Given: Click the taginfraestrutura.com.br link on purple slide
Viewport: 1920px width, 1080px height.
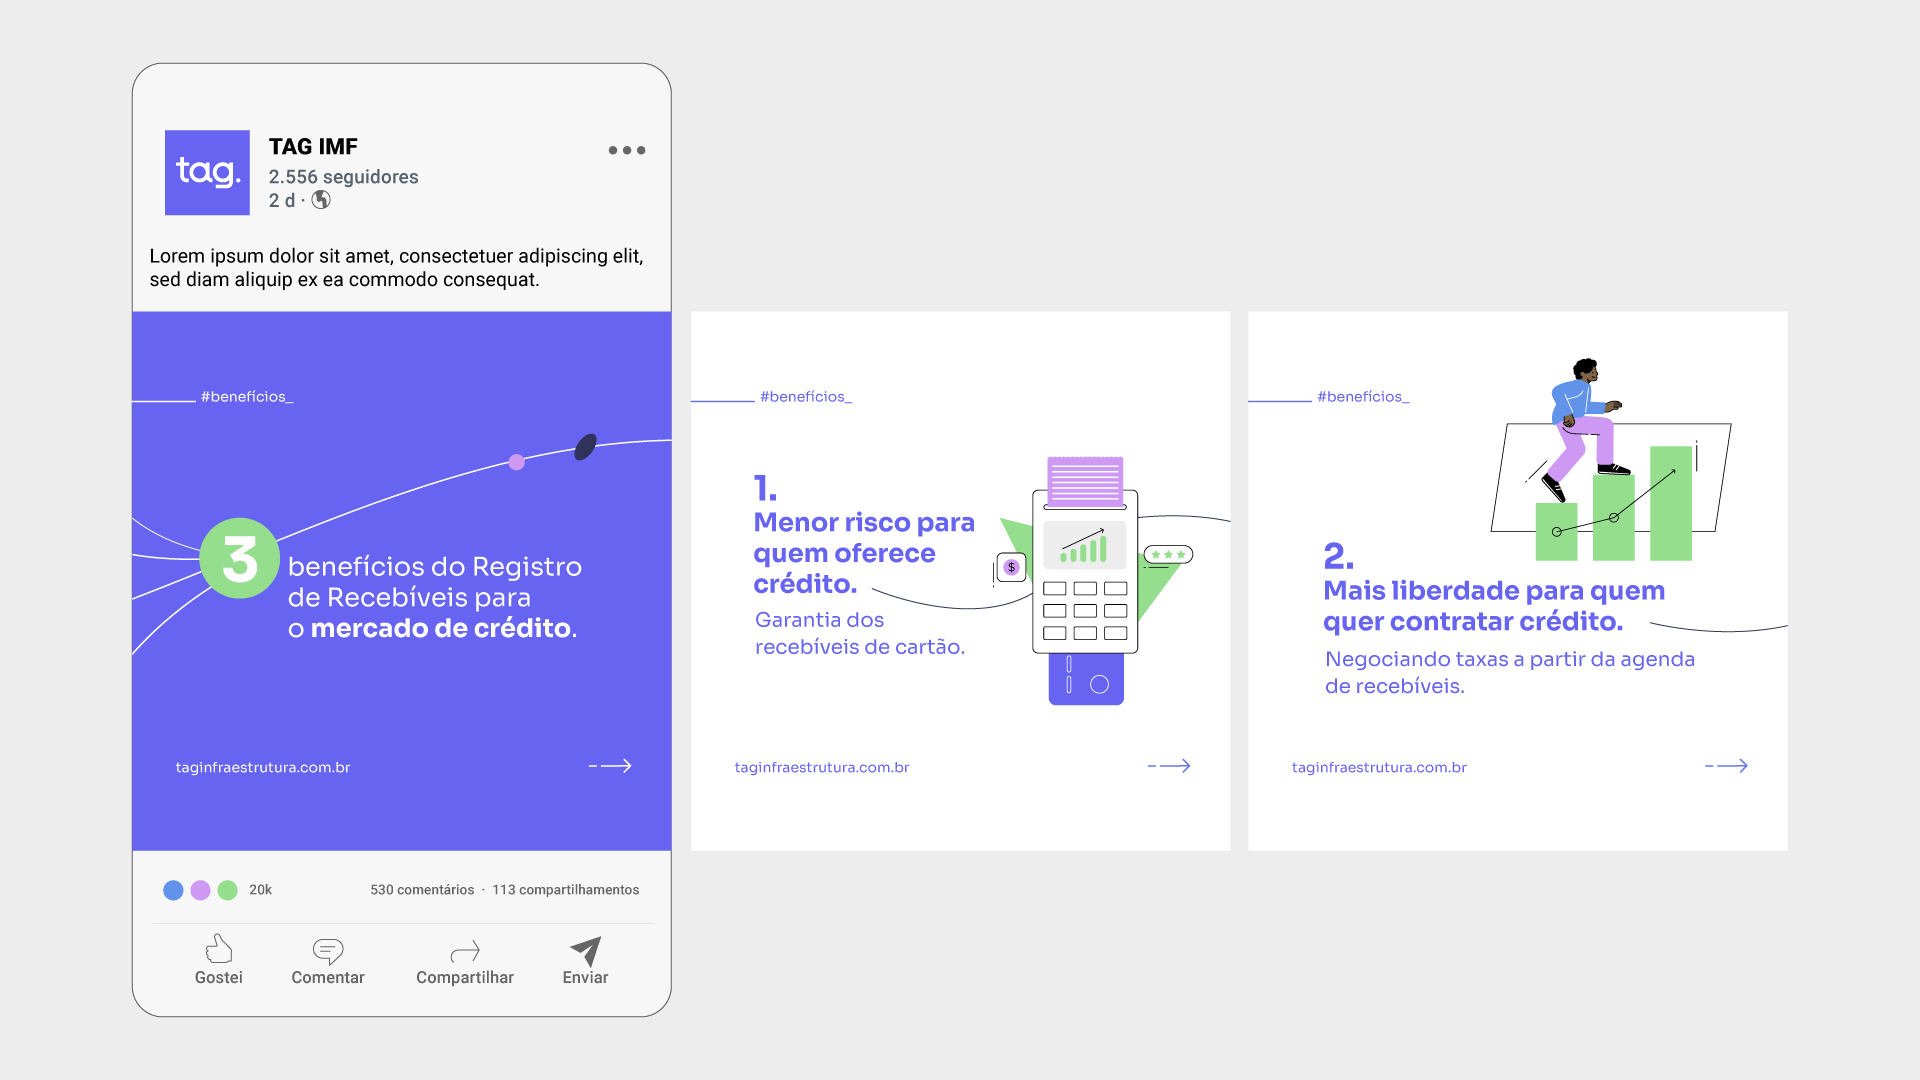Looking at the screenshot, I should tap(263, 768).
